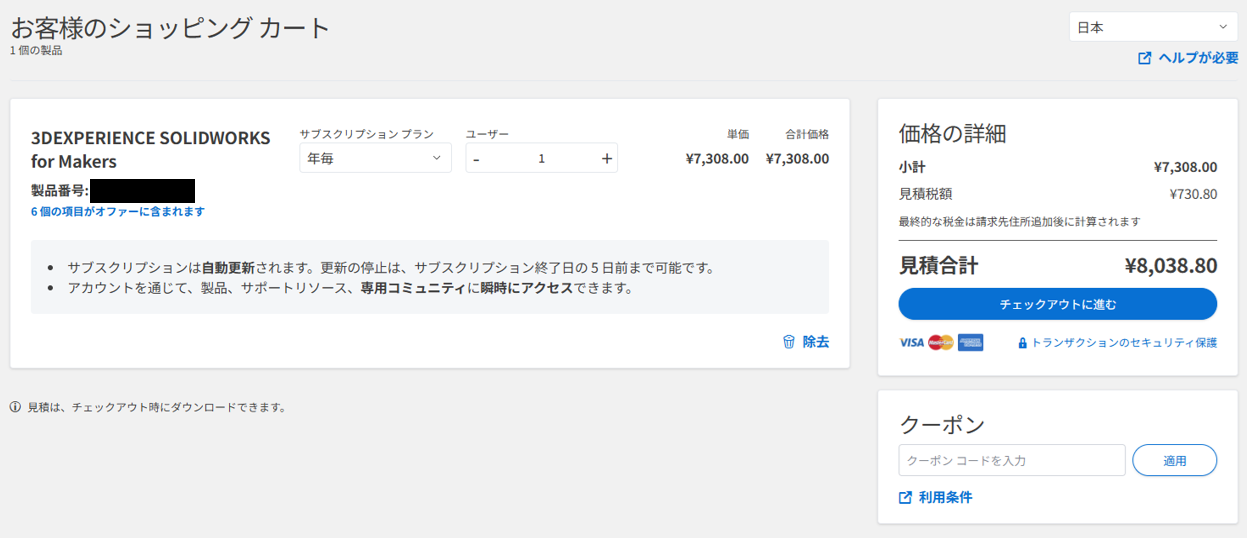Click the VISA card logo
Screen dimensions: 1247x538
point(911,342)
